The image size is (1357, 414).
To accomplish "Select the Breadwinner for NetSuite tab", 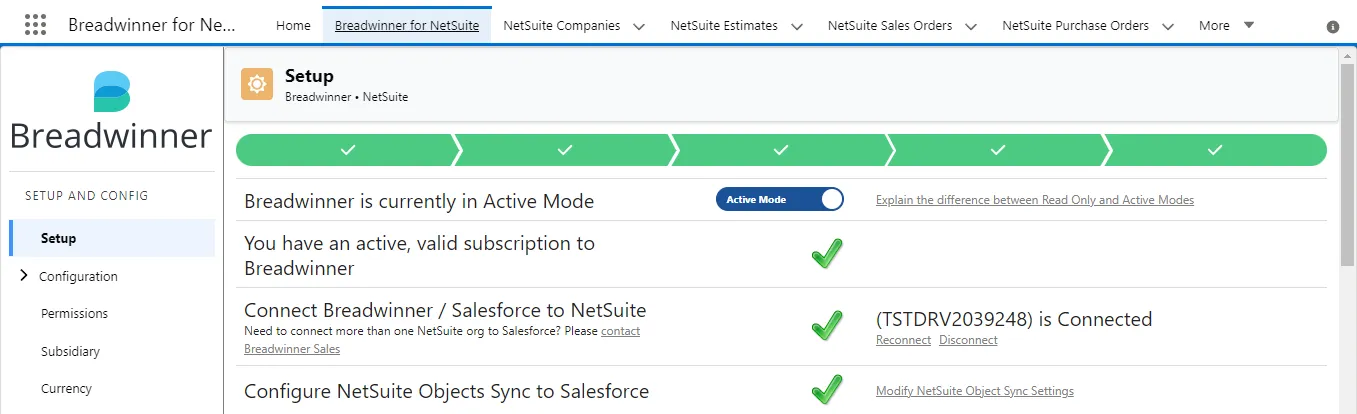I will [407, 25].
